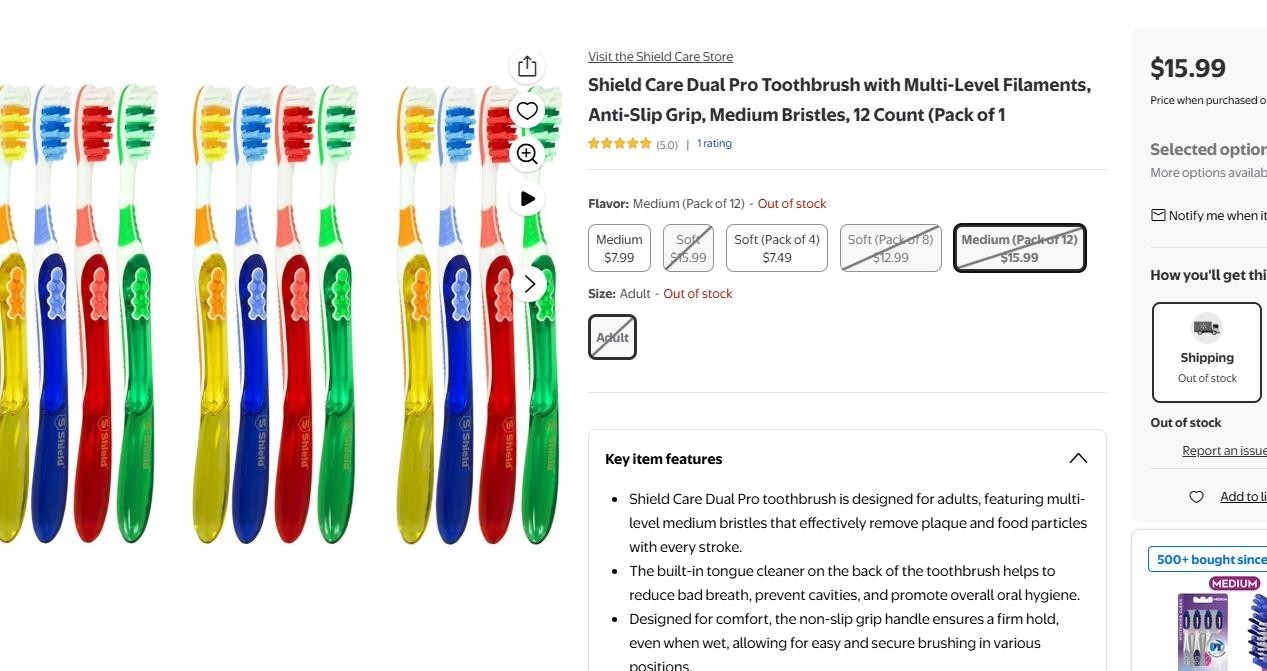The width and height of the screenshot is (1267, 671).
Task: Click the five-star rating icons
Action: 619,144
